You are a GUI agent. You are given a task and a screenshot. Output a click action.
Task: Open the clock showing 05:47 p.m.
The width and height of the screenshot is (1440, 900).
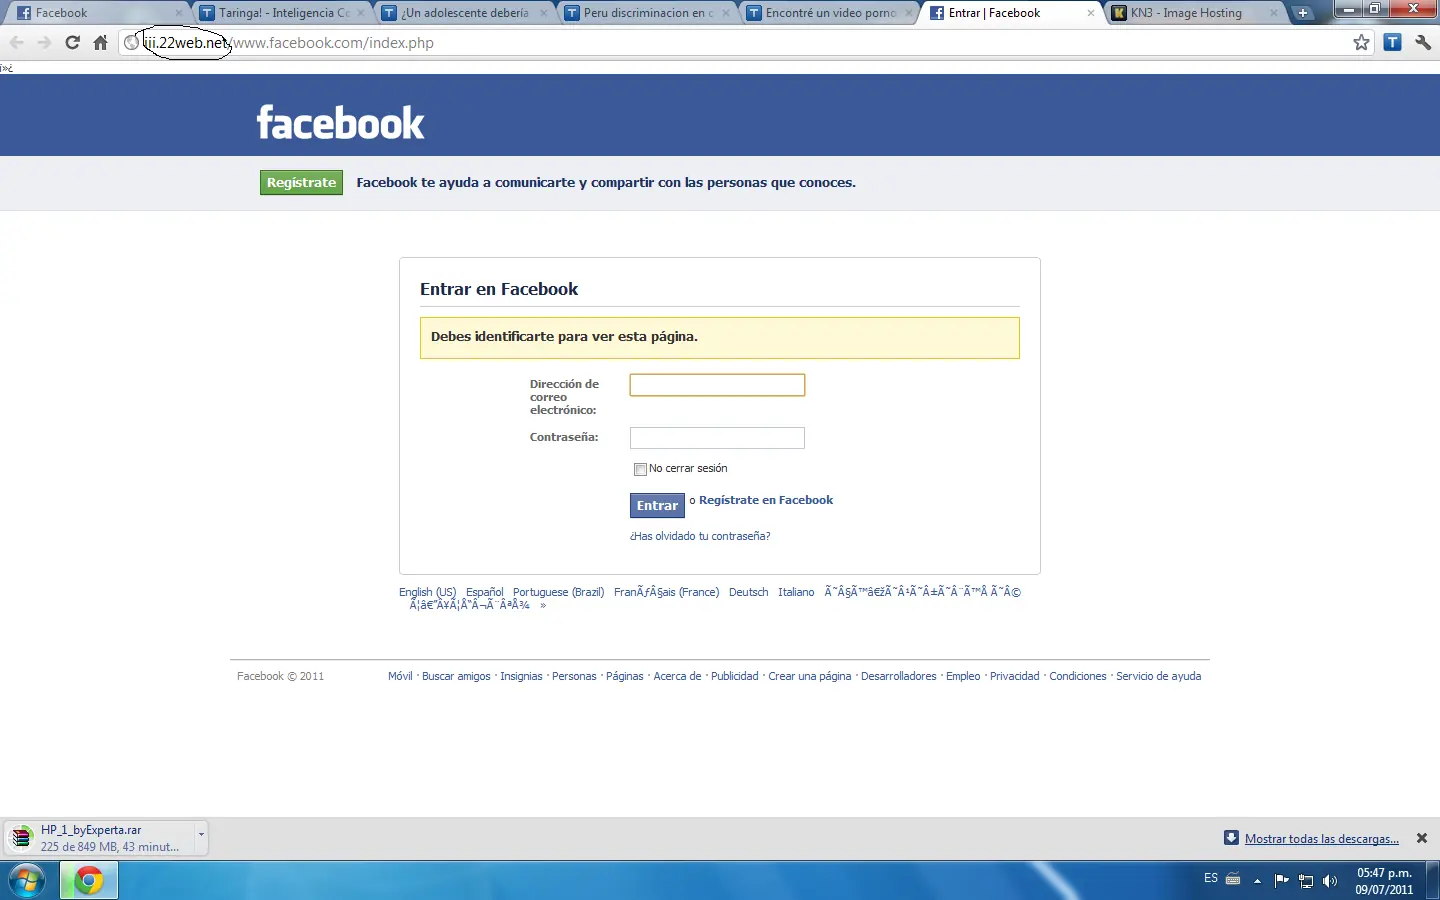click(1385, 881)
